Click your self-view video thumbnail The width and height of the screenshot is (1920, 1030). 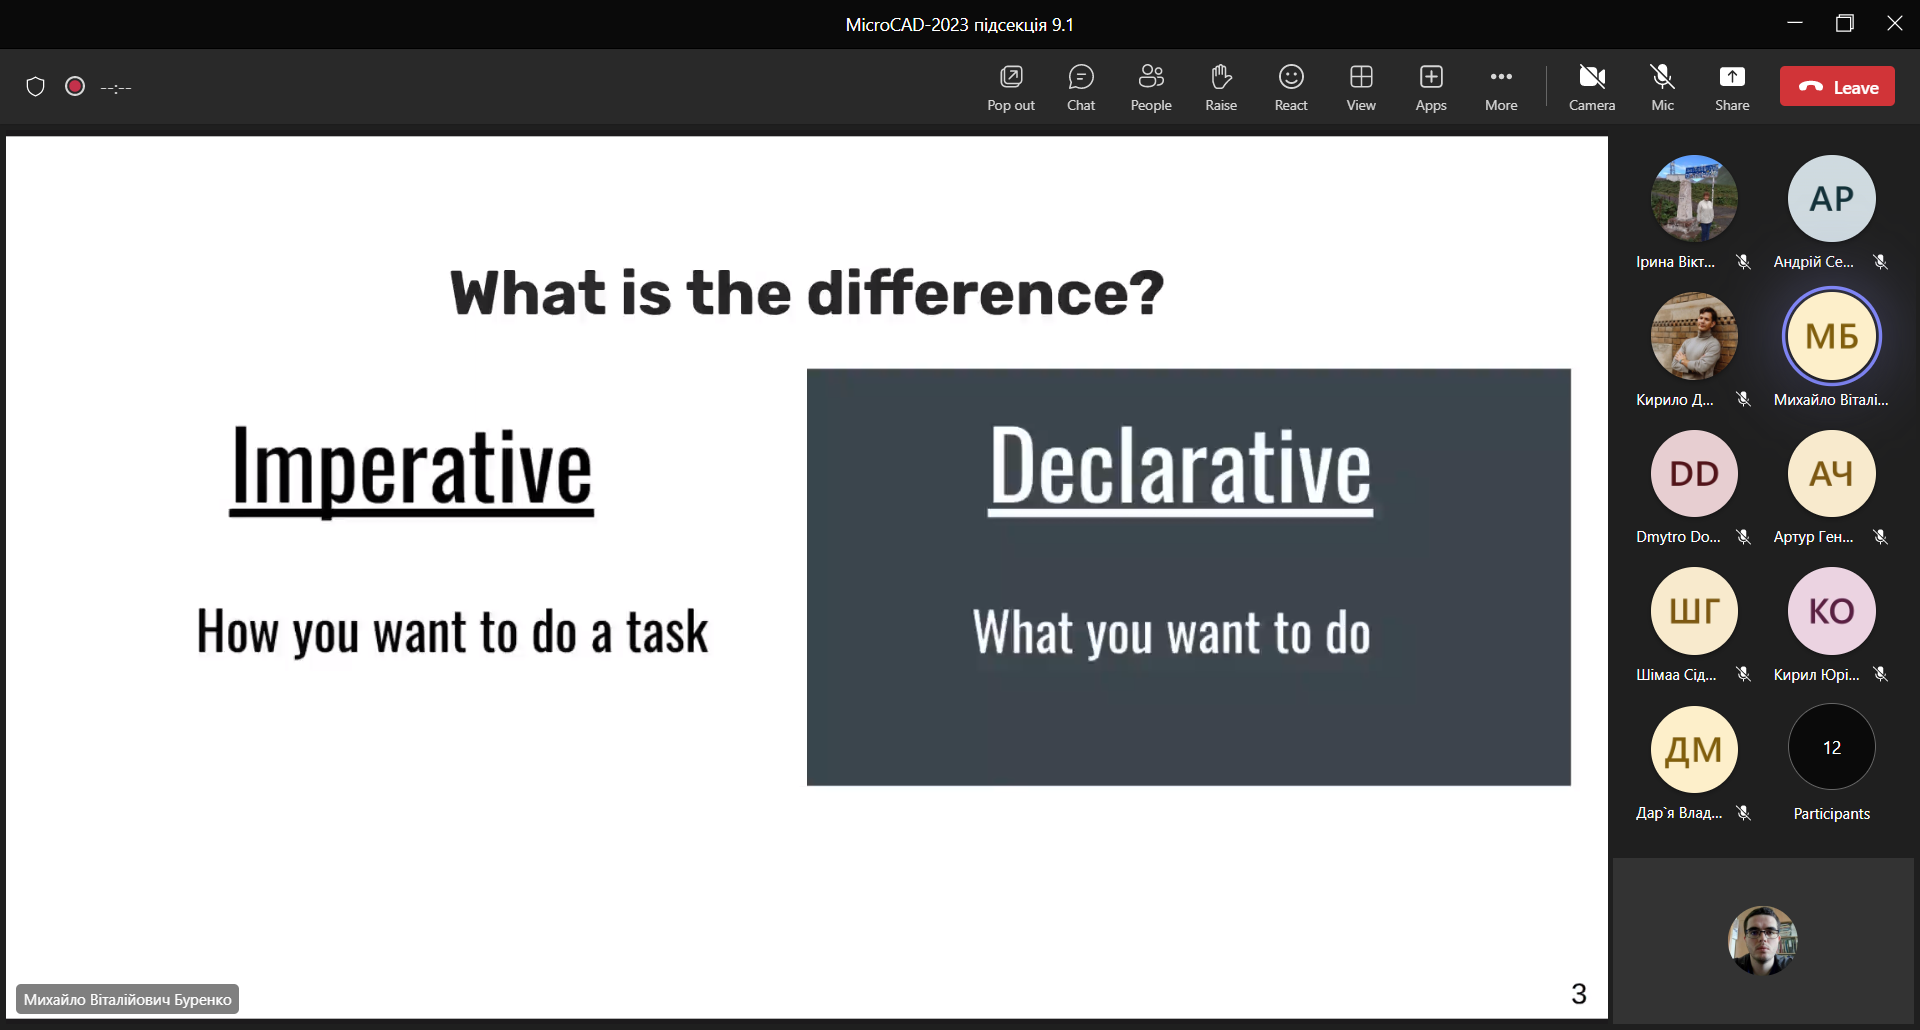[1762, 940]
